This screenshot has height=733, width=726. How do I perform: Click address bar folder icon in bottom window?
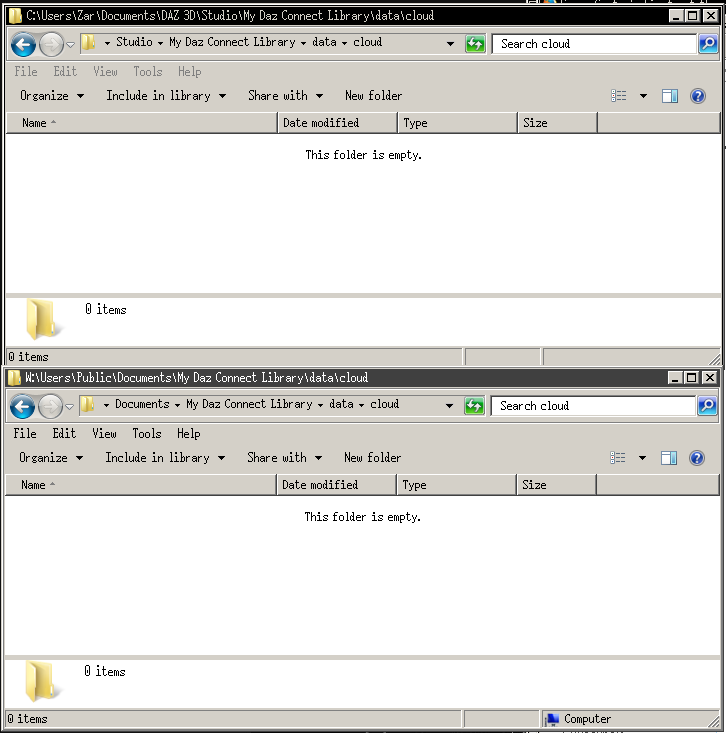pos(88,404)
